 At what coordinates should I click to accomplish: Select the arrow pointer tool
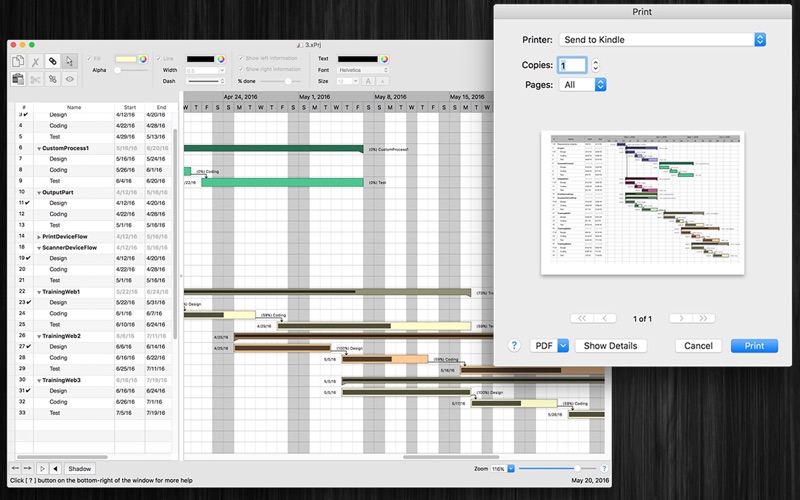(x=70, y=61)
